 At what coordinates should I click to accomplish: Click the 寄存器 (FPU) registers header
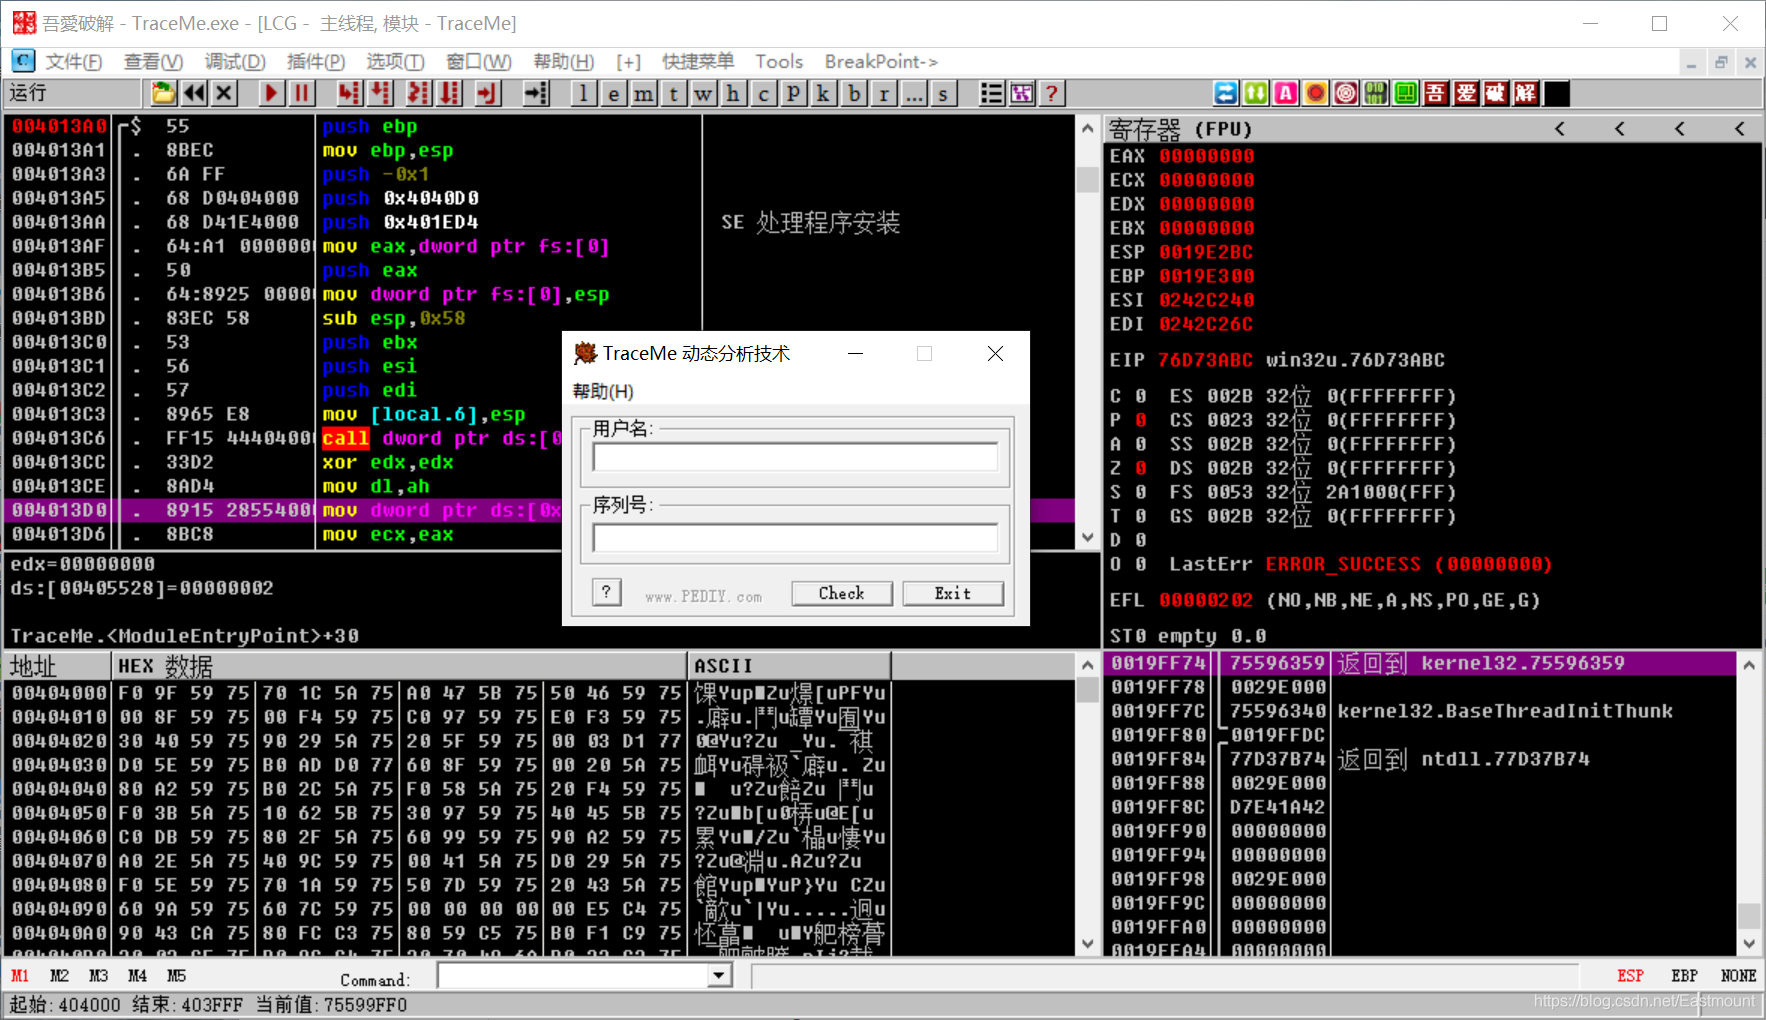point(1180,129)
